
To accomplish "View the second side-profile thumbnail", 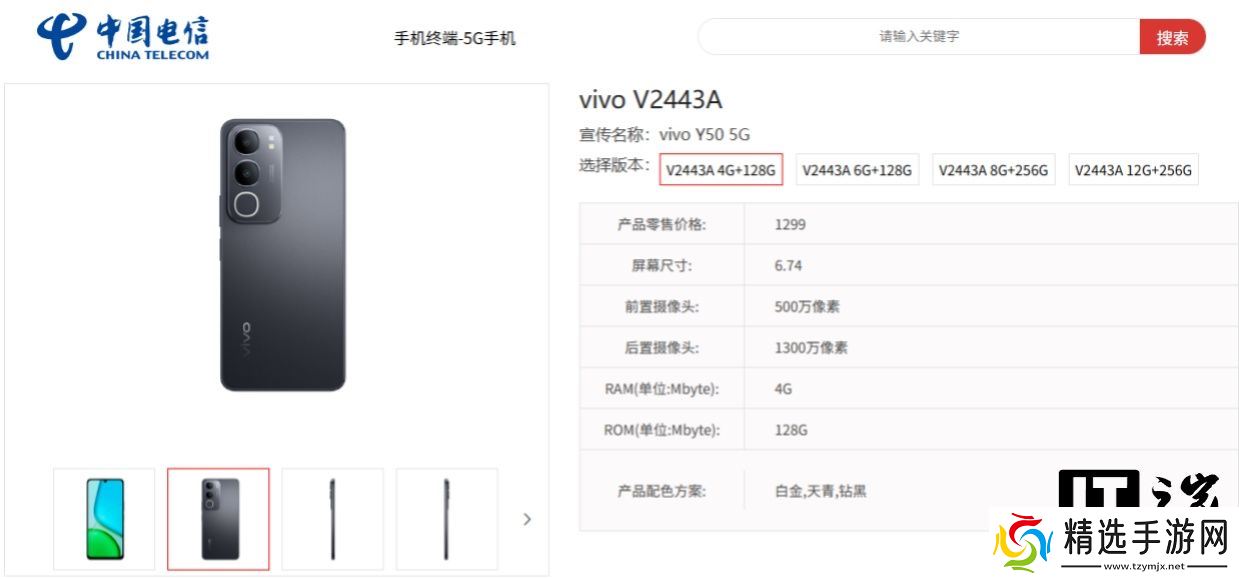I will pyautogui.click(x=447, y=519).
